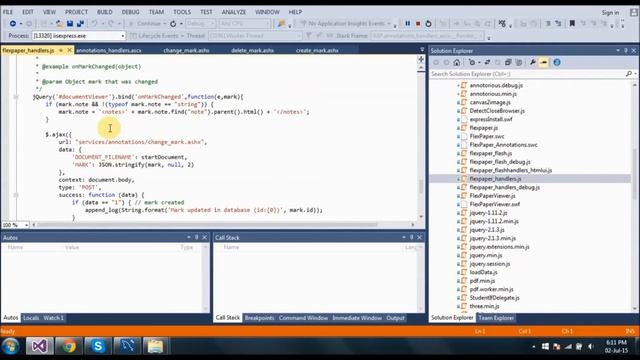Image resolution: width=640 pixels, height=360 pixels.
Task: Click the Hex display toolbar icon
Action: 502,24
